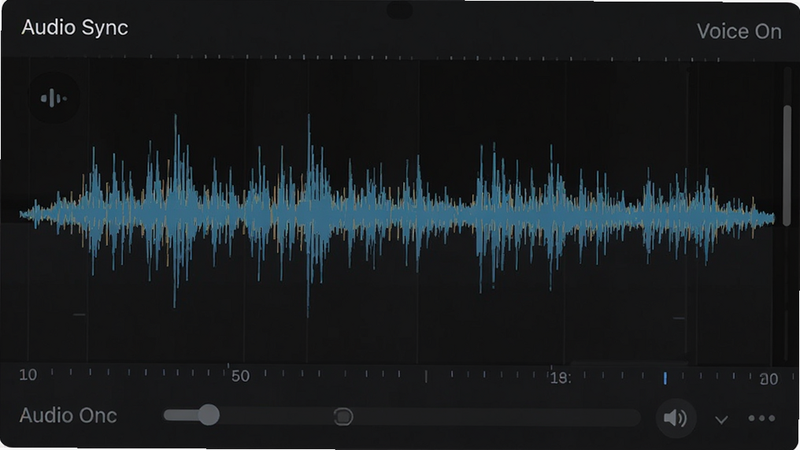Click the tallest waveform peak
The width and height of the screenshot is (800, 450).
click(x=308, y=214)
